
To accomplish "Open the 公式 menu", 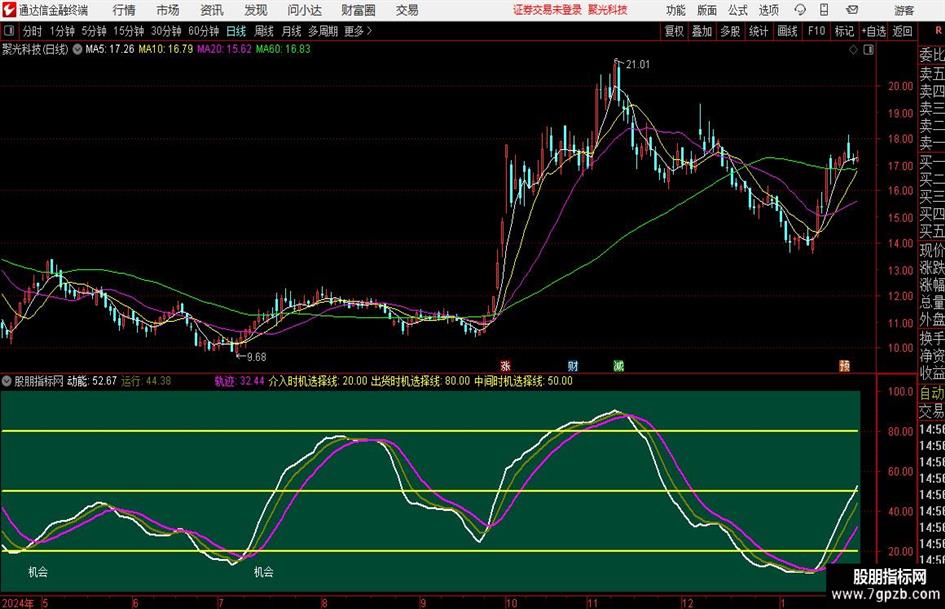I will pyautogui.click(x=737, y=10).
